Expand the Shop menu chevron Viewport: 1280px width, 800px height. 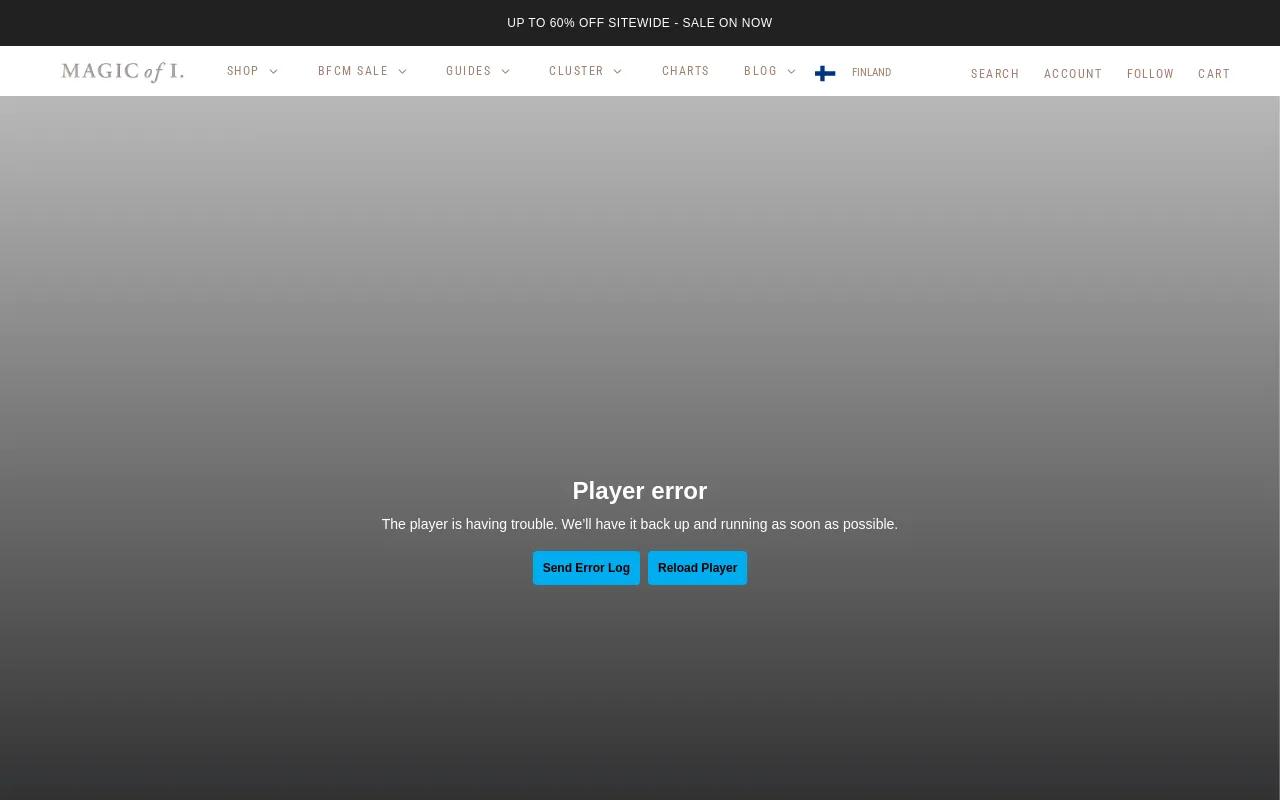274,72
